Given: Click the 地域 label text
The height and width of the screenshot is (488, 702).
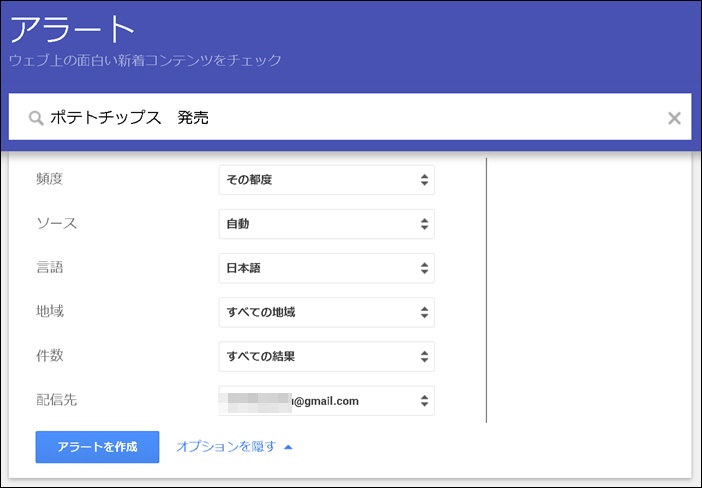Looking at the screenshot, I should point(50,311).
